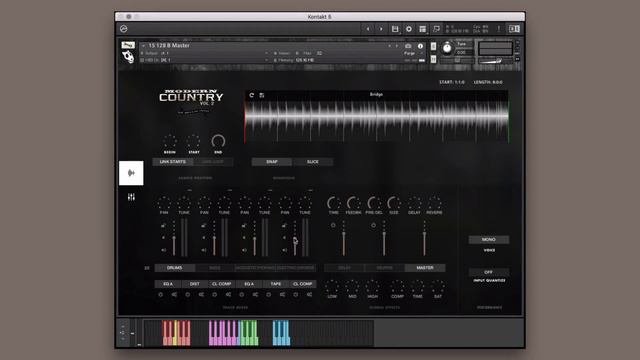Open the waveform page in the side panel
This screenshot has height=360, width=640.
[131, 173]
